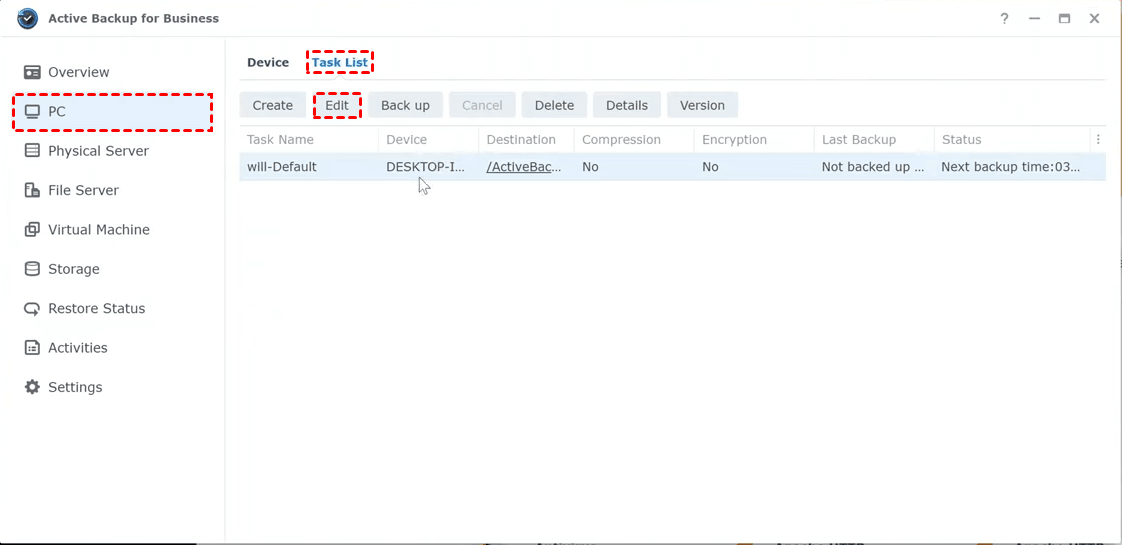Open the Version button

tap(702, 105)
